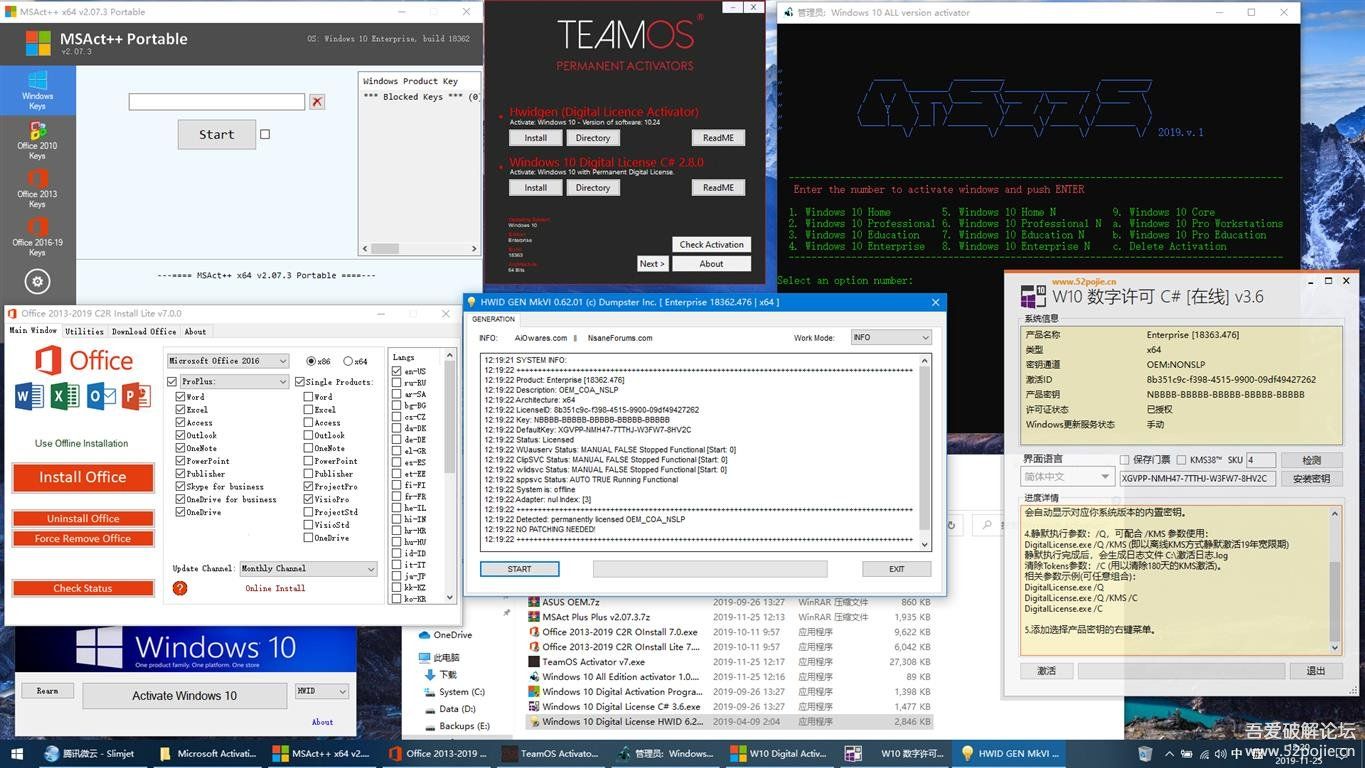
Task: Open 简体中文 interface language dropdown
Action: [x=1068, y=477]
